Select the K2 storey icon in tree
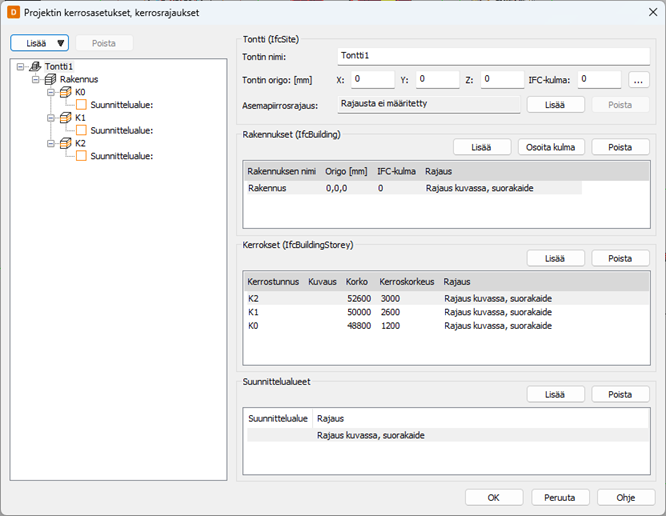Screen dimensions: 666x516 click(66, 144)
